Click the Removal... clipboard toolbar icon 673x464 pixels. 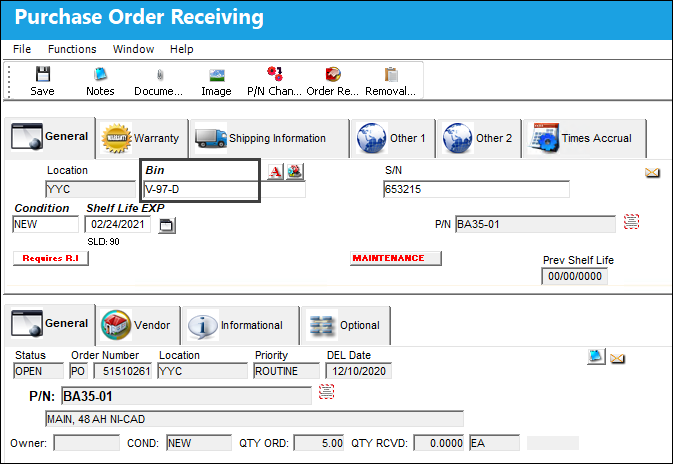(x=391, y=81)
